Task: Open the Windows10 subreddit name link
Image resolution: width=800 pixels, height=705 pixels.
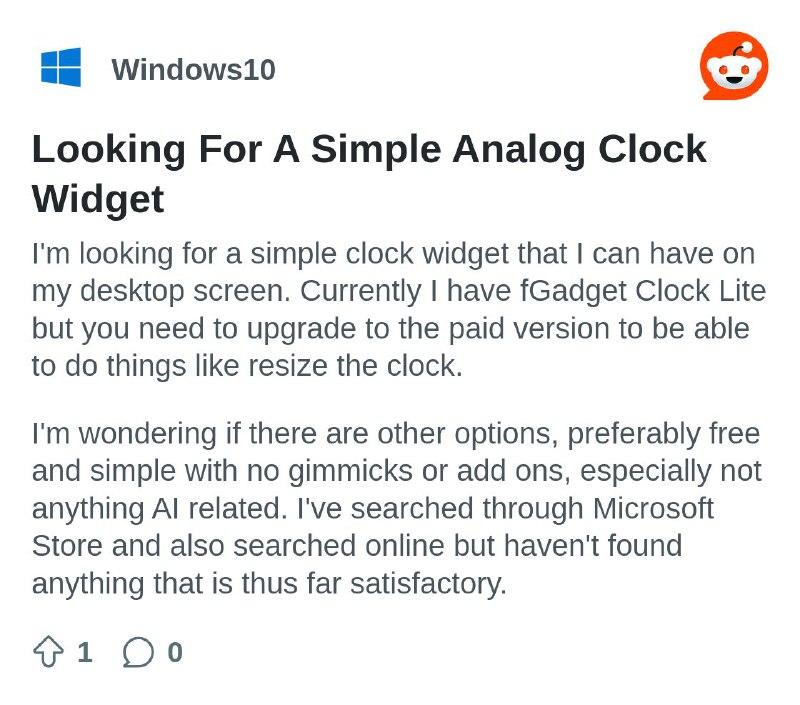Action: coord(193,69)
